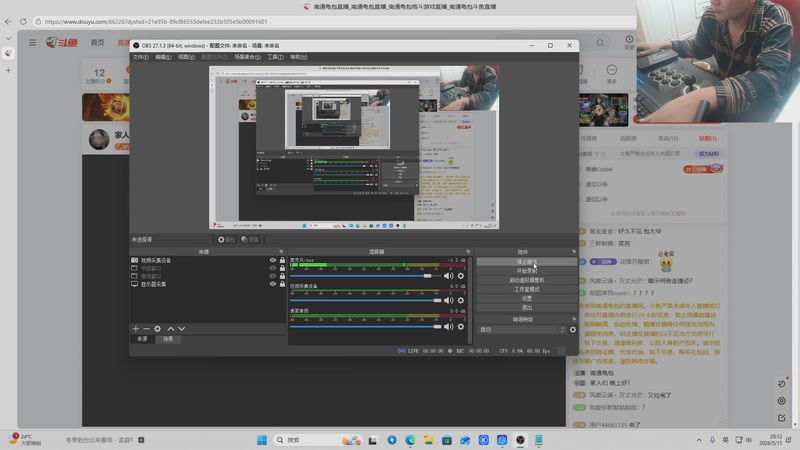Click the 停止推流 button
The image size is (800, 450).
coord(527,262)
